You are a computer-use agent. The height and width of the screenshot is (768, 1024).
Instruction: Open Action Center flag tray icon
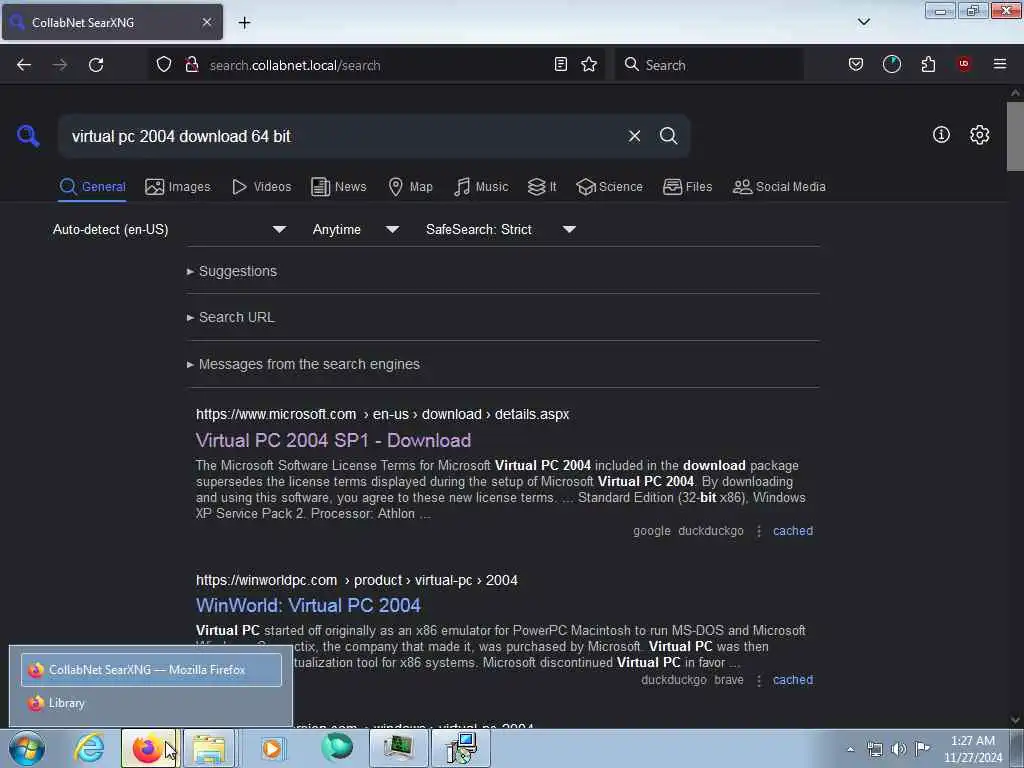[x=922, y=748]
